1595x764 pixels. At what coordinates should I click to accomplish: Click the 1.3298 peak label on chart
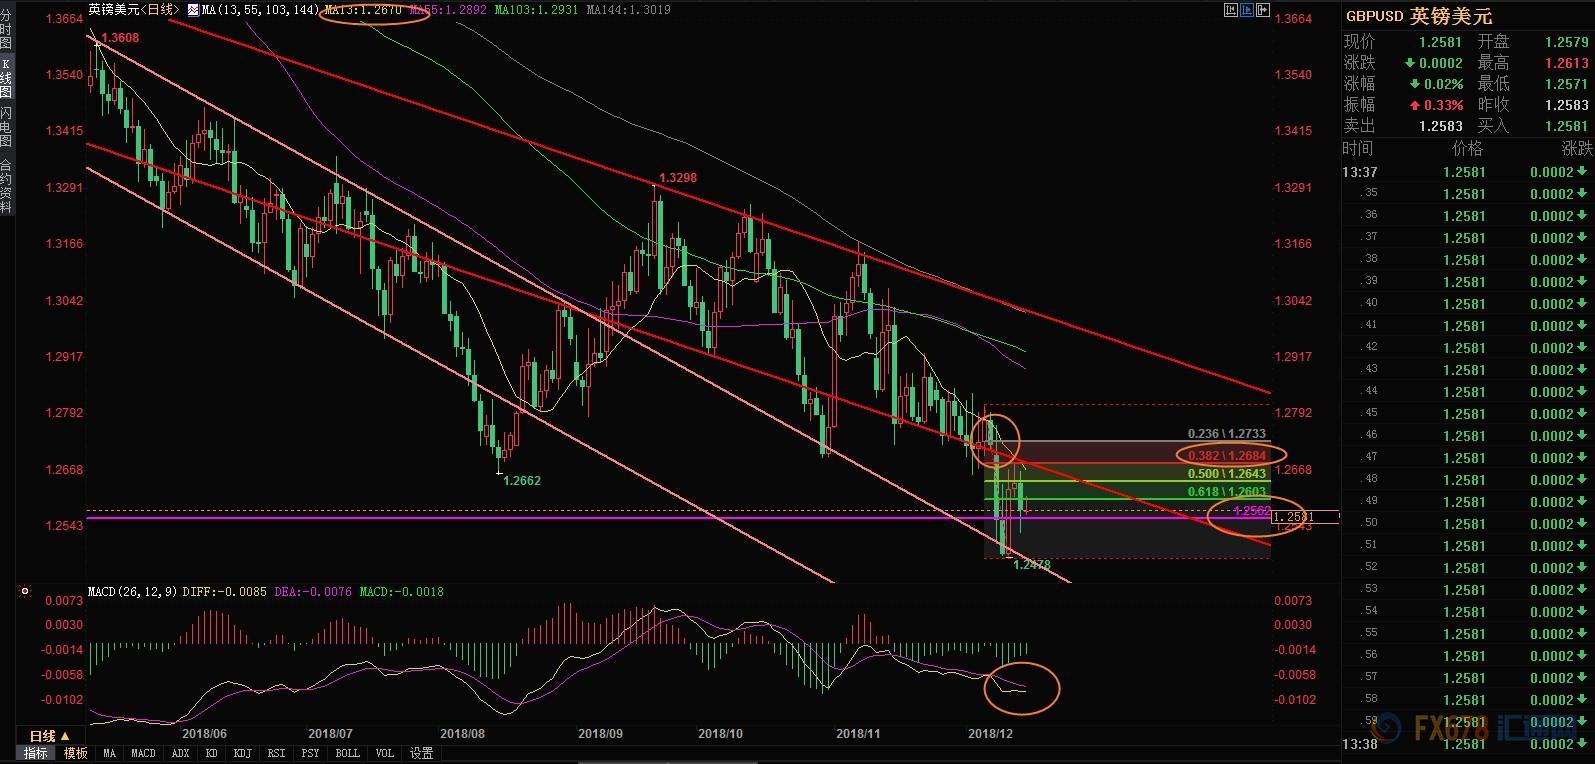click(678, 178)
